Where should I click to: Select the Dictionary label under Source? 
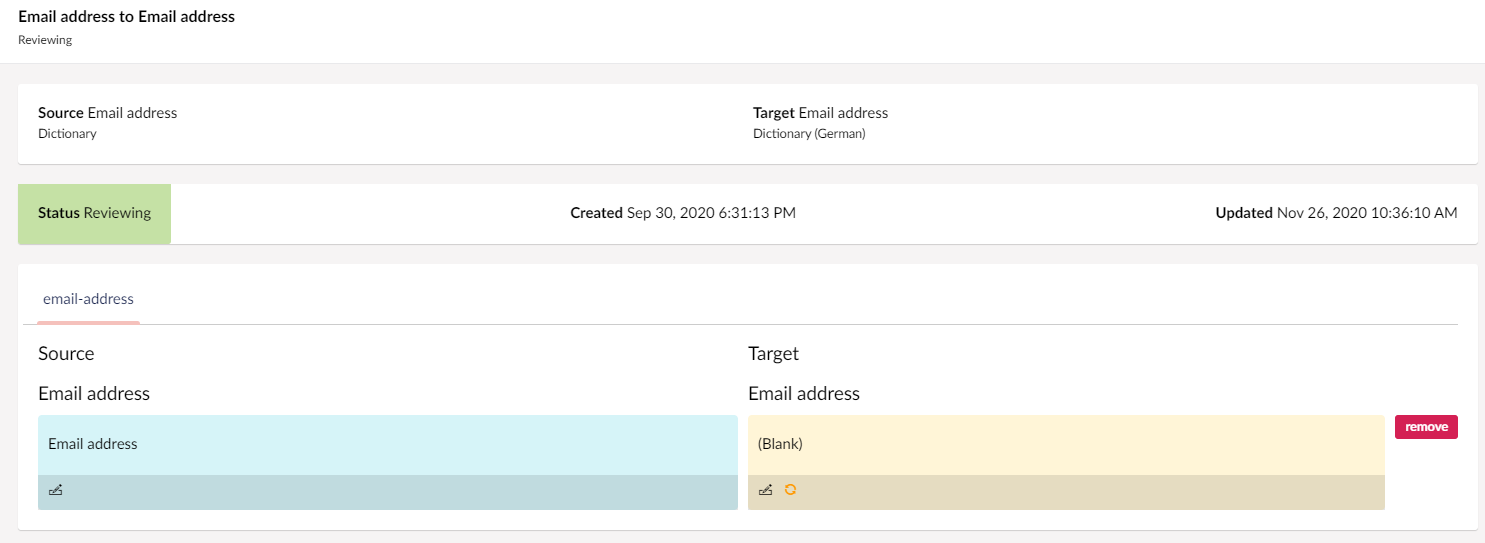click(x=67, y=133)
